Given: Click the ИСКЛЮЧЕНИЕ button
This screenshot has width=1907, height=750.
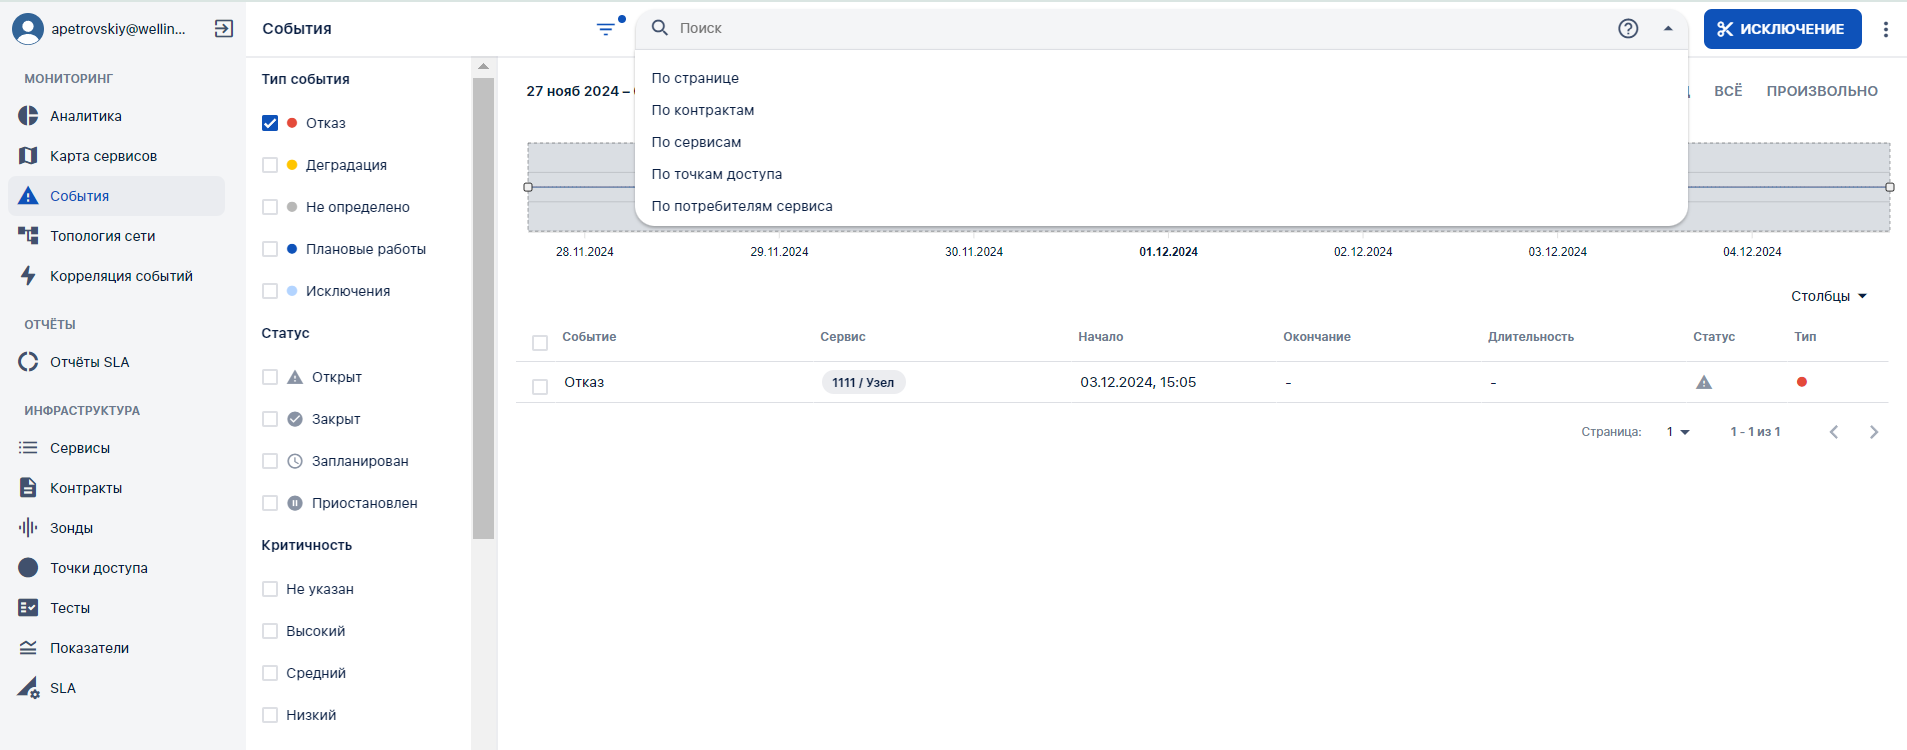Looking at the screenshot, I should tap(1782, 29).
